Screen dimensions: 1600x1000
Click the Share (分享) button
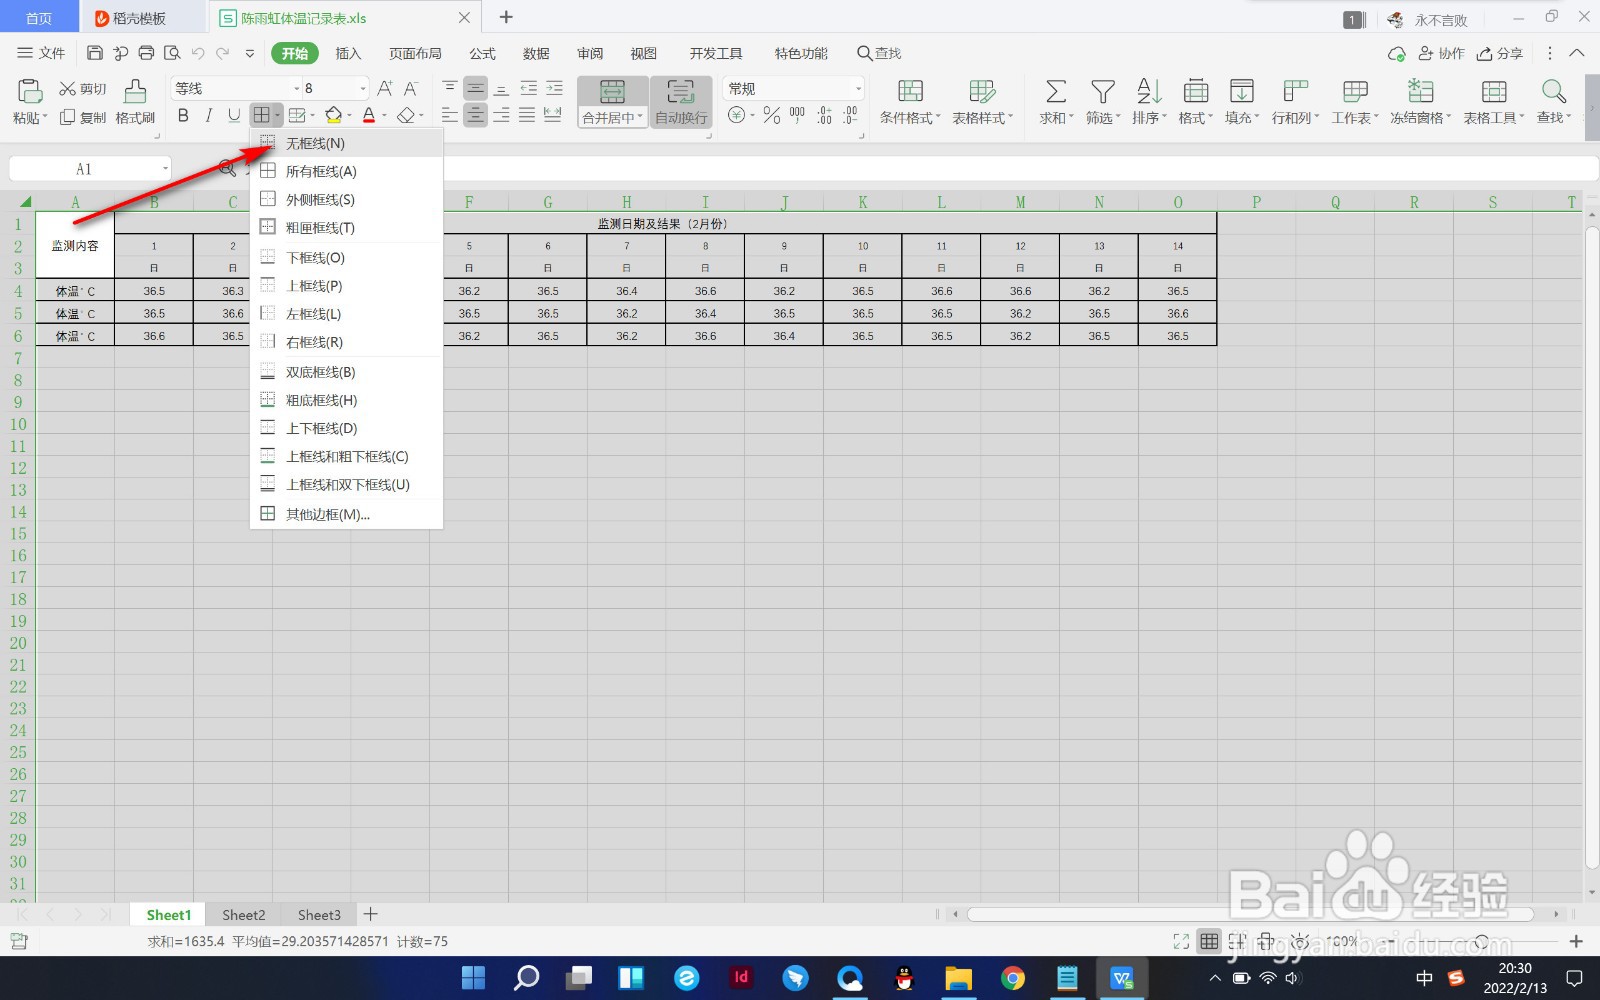click(x=1500, y=53)
